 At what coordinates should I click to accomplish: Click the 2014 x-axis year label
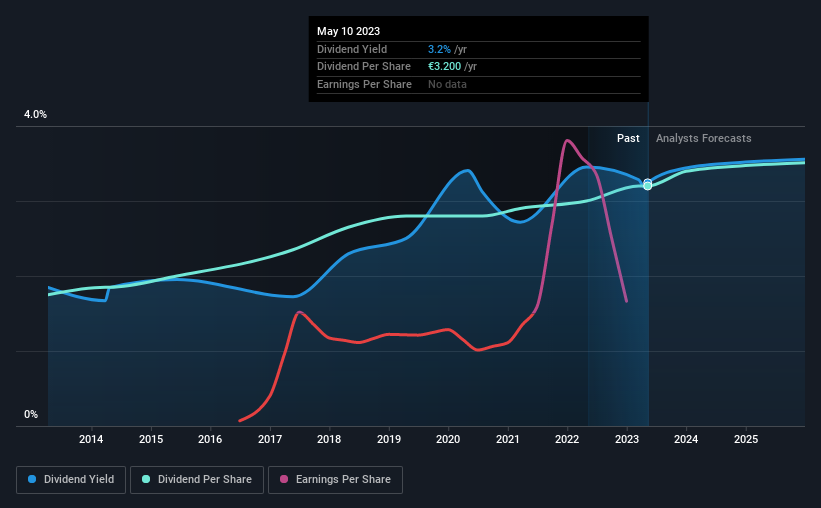[x=91, y=439]
